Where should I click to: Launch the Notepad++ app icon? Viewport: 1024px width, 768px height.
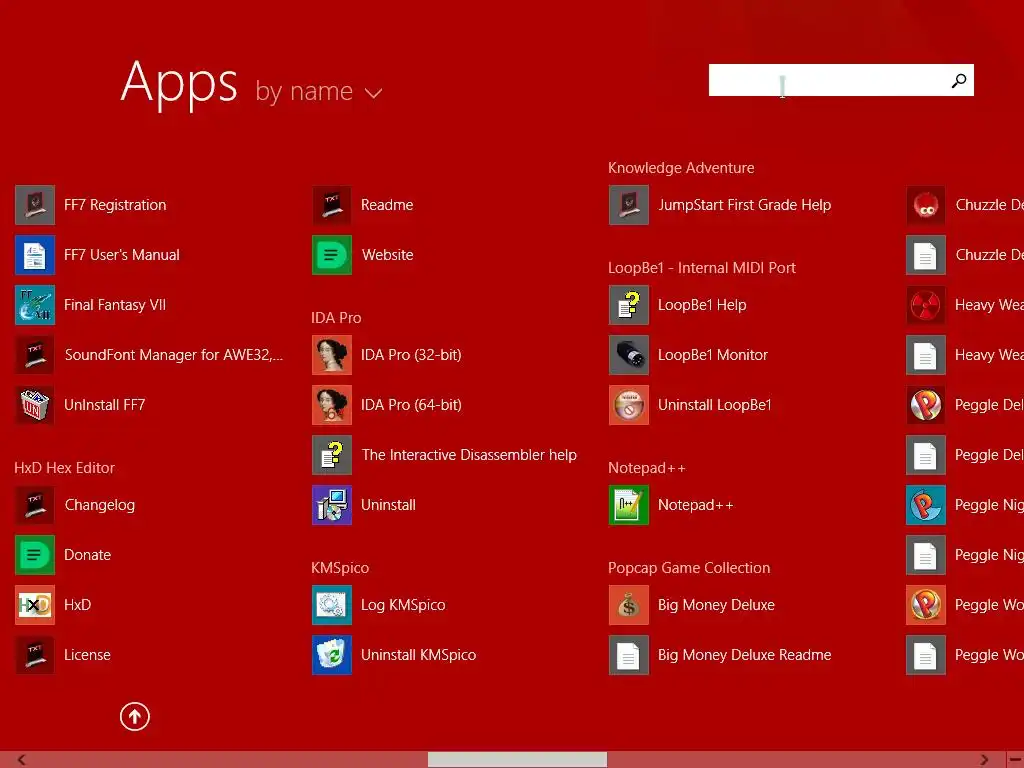click(629, 505)
